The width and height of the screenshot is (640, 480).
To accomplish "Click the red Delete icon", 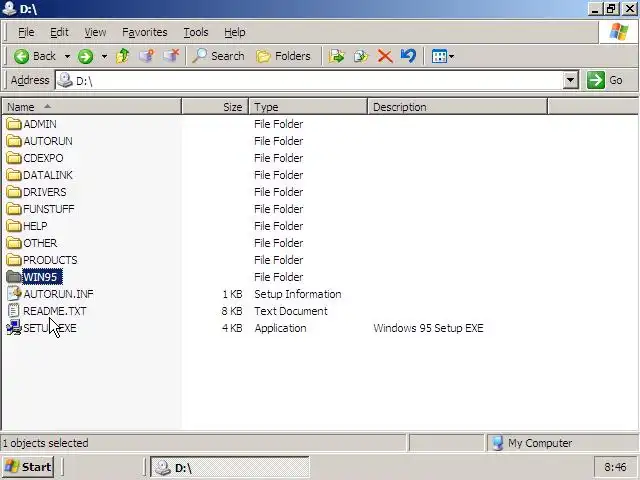I will (x=384, y=56).
